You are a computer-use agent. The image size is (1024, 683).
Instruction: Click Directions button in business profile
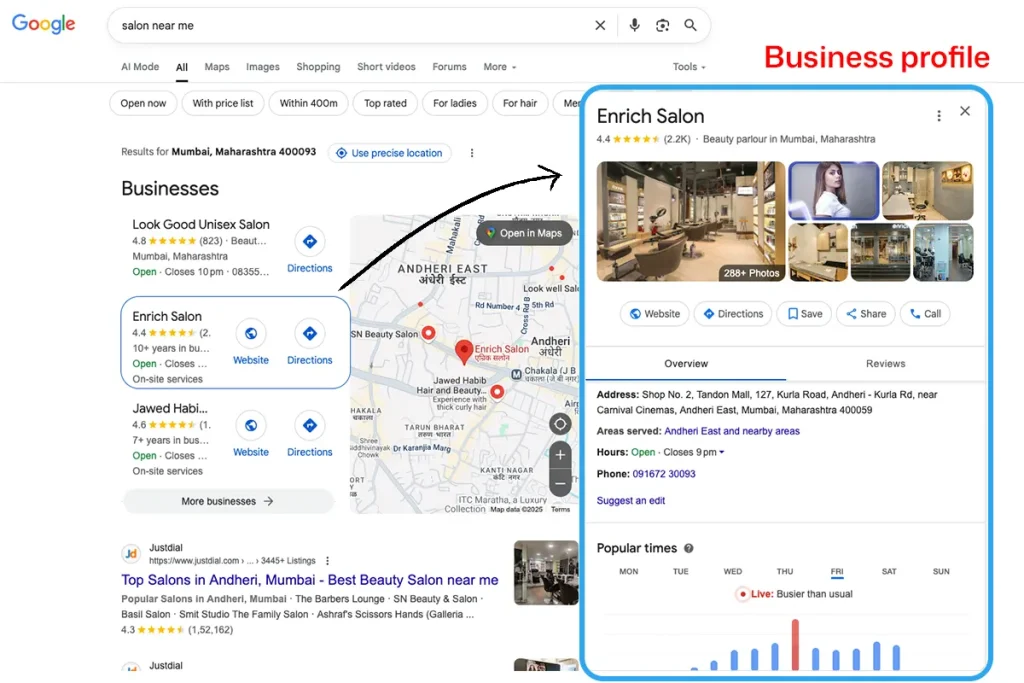(x=733, y=314)
